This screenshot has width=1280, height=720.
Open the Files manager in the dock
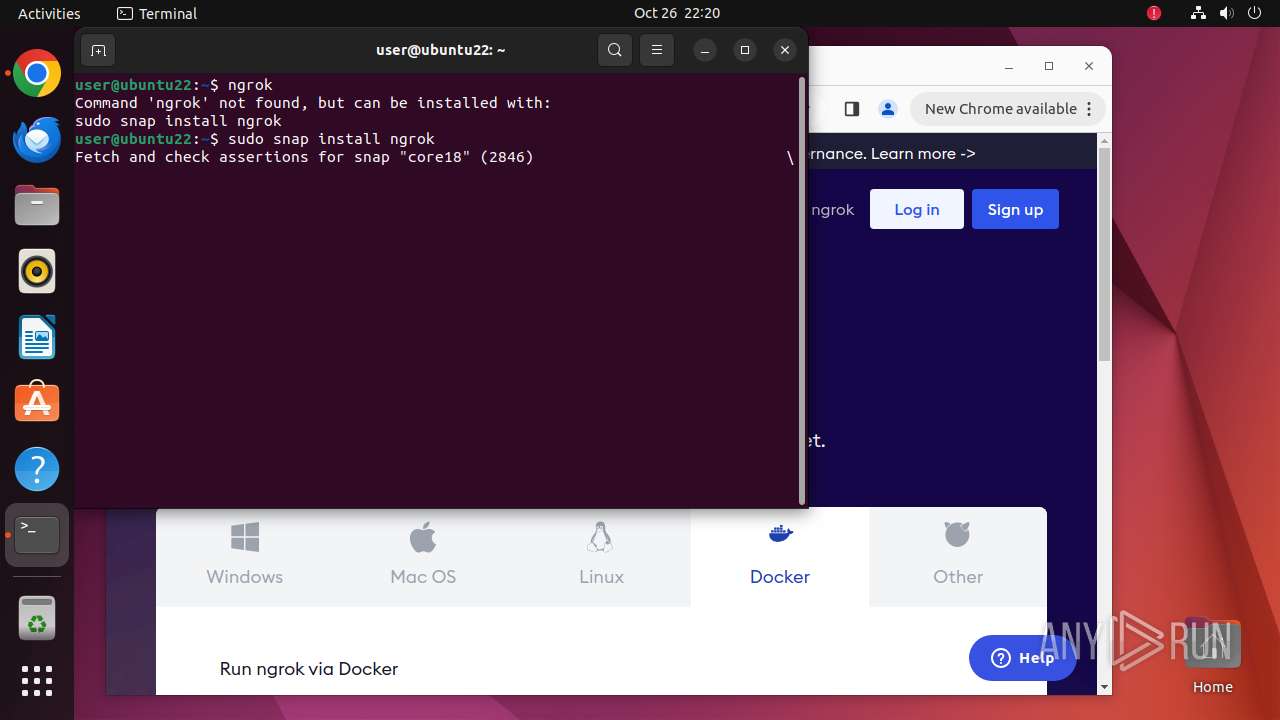(37, 205)
